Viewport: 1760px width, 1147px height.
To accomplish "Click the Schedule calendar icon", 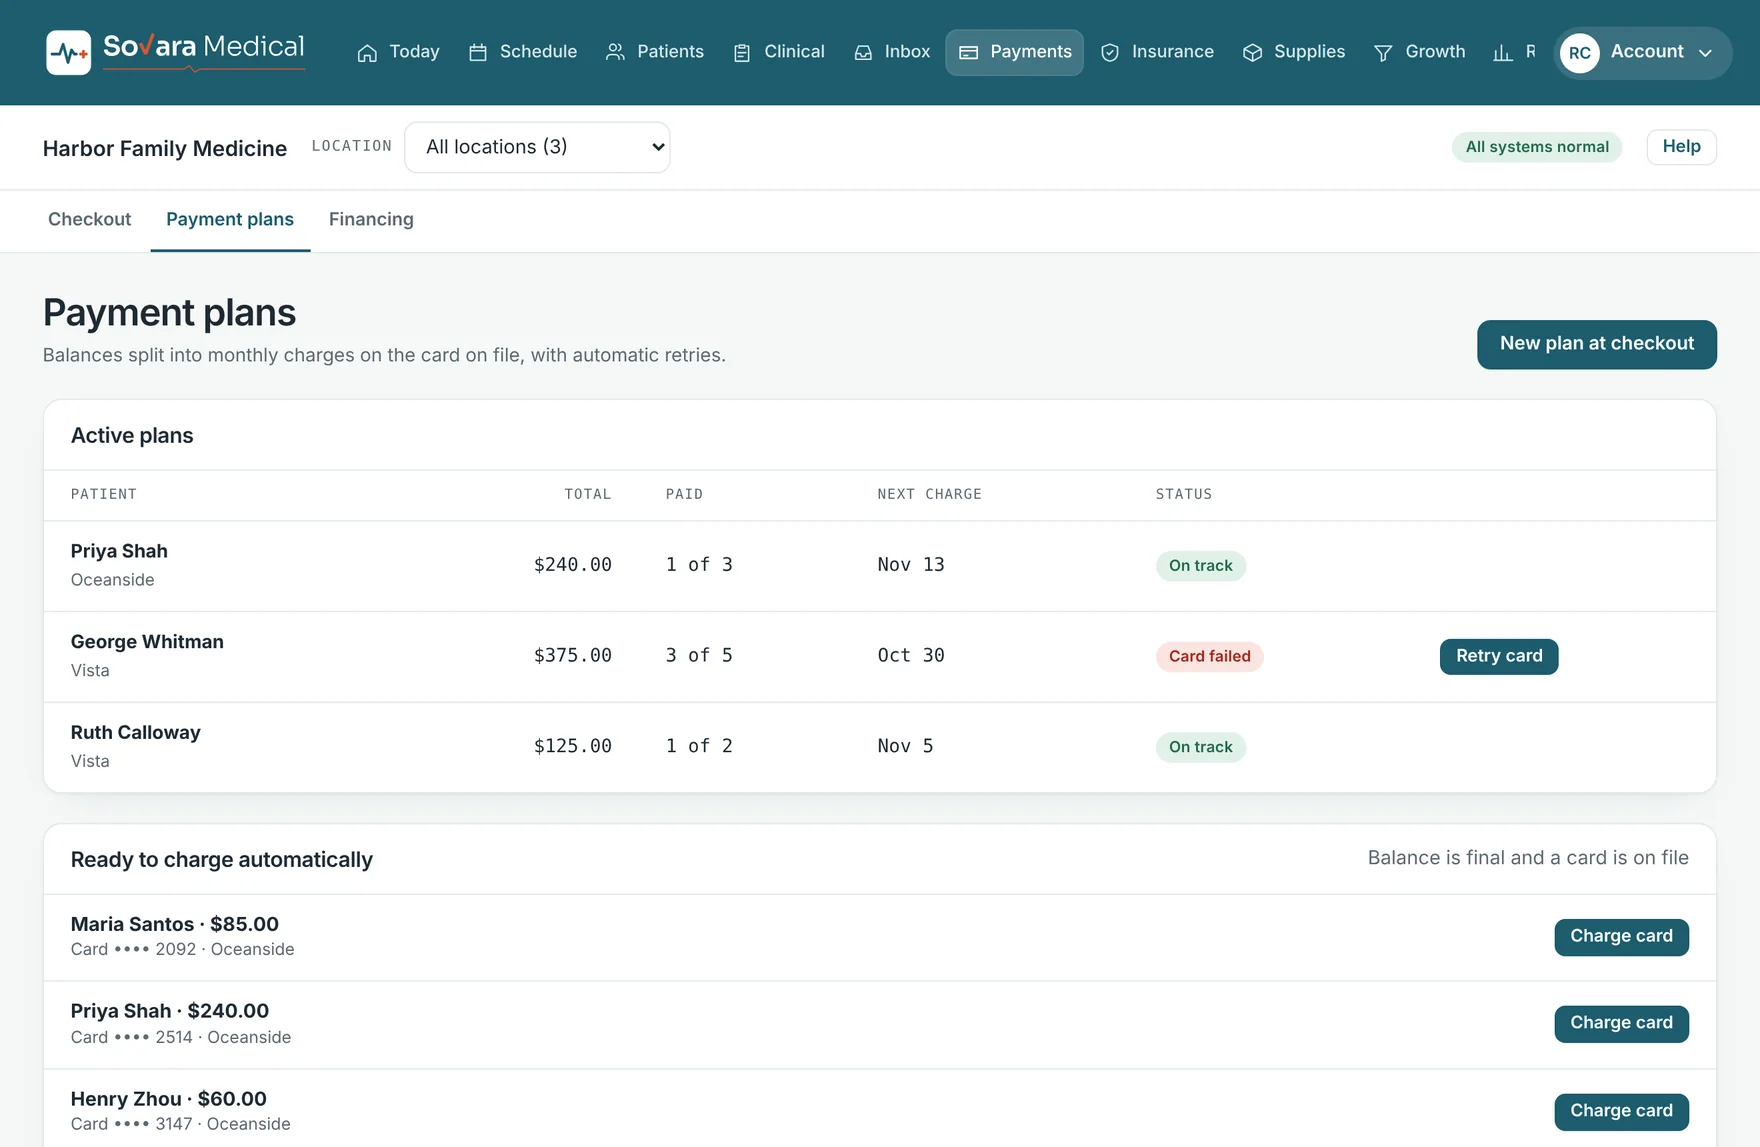I will [x=478, y=53].
